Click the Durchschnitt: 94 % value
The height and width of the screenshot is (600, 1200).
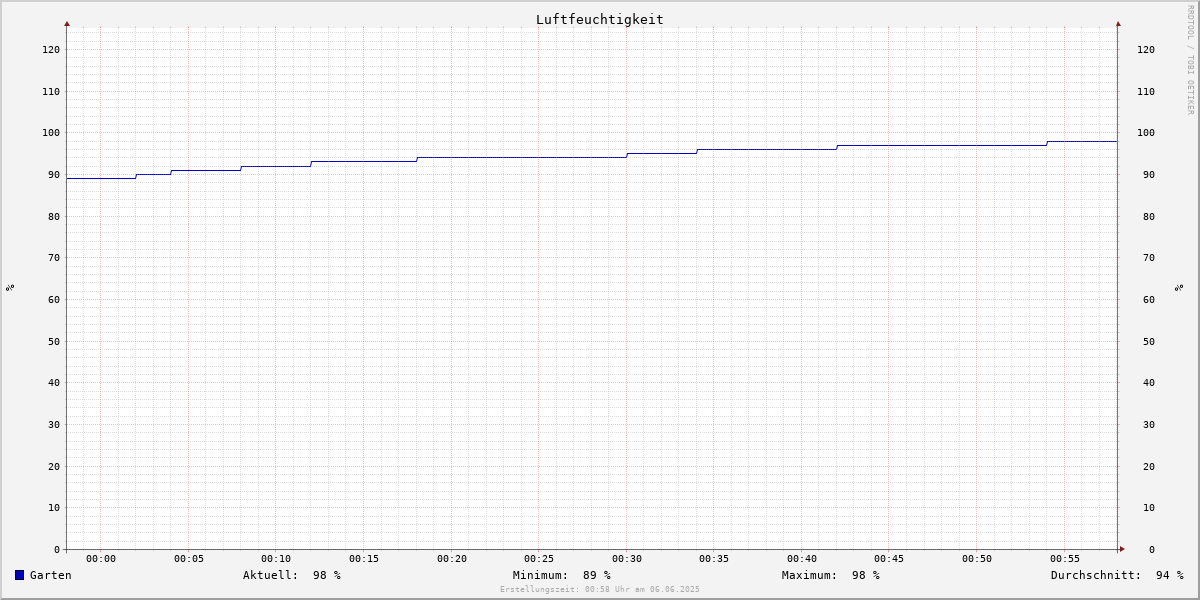(1117, 575)
